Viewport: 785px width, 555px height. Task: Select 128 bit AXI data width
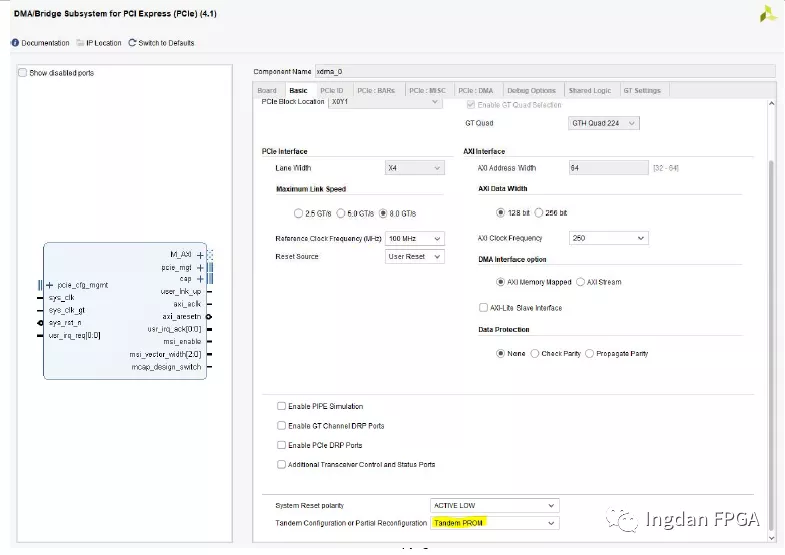coord(500,213)
